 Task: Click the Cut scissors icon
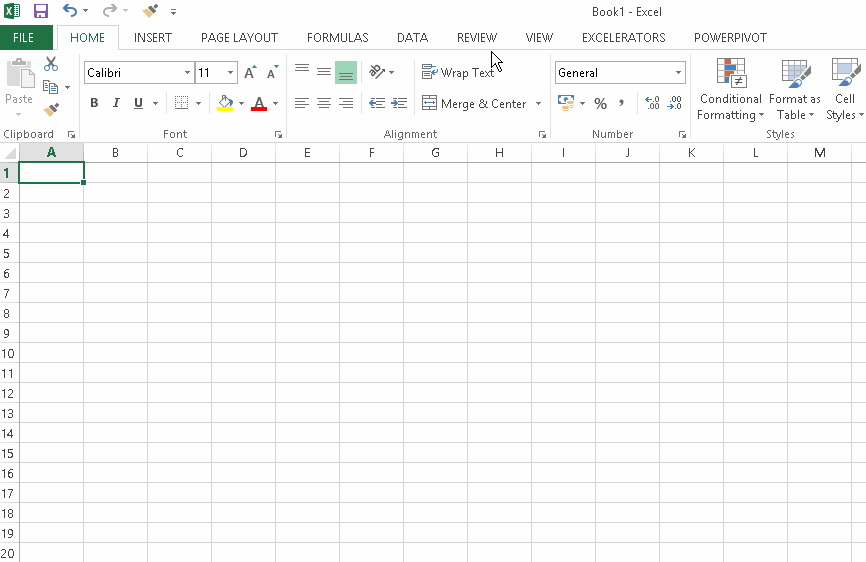click(51, 64)
